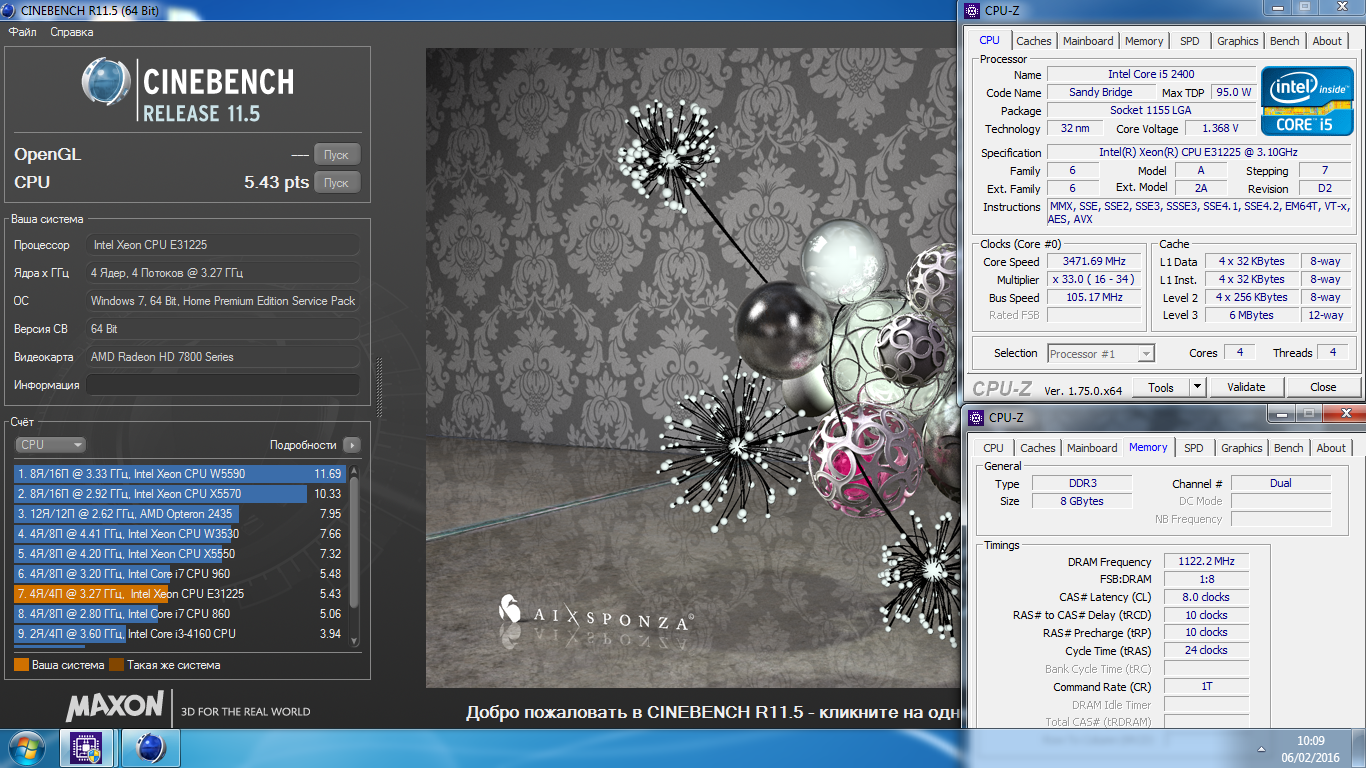
Task: Click the Memory CPU-Z window title icon
Action: click(x=975, y=417)
